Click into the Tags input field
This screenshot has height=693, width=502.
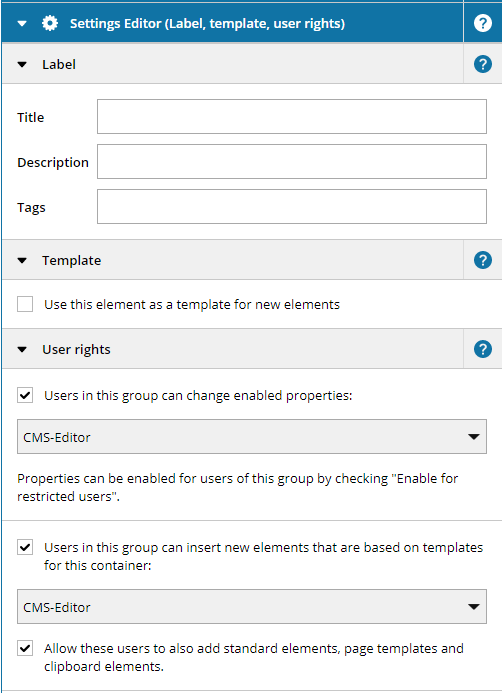pyautogui.click(x=292, y=207)
